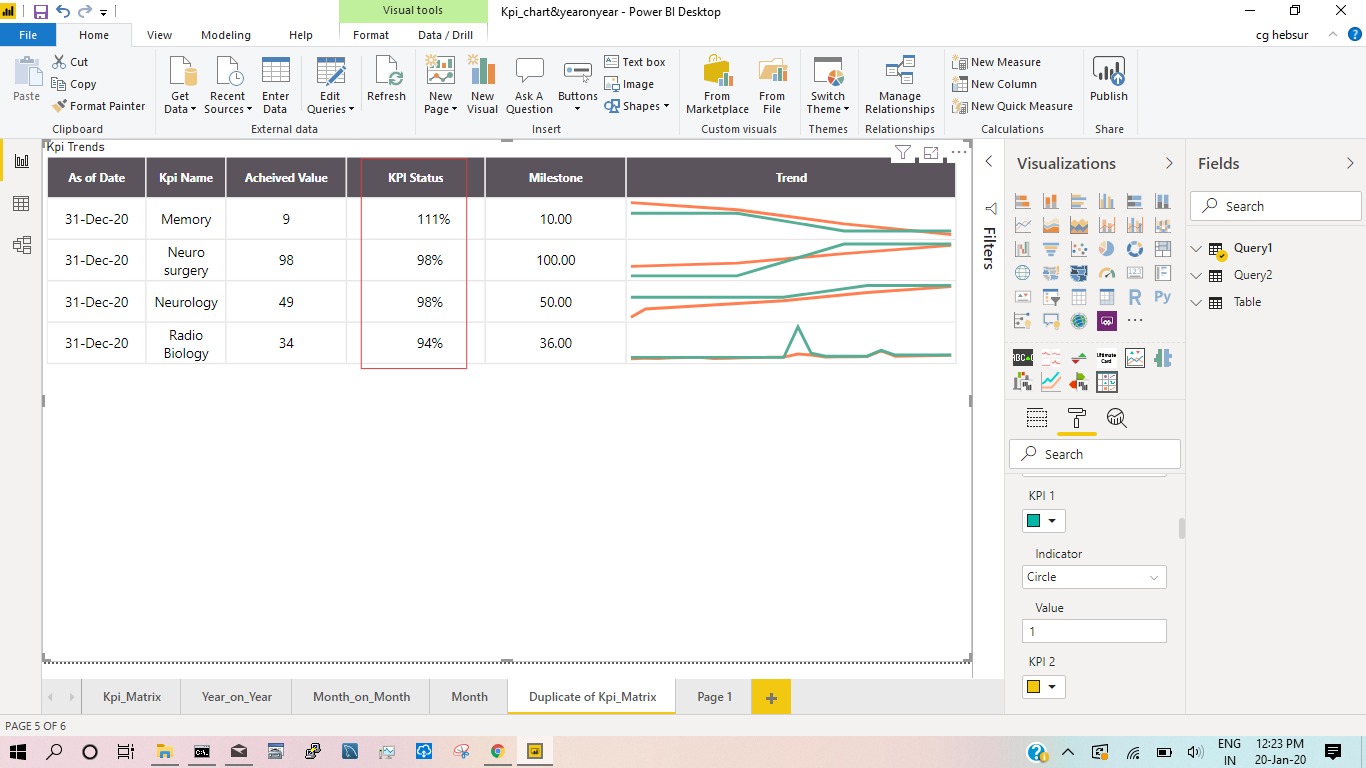Screen dimensions: 1366x768
Task: Select the Matrix visualization icon
Action: click(1107, 297)
